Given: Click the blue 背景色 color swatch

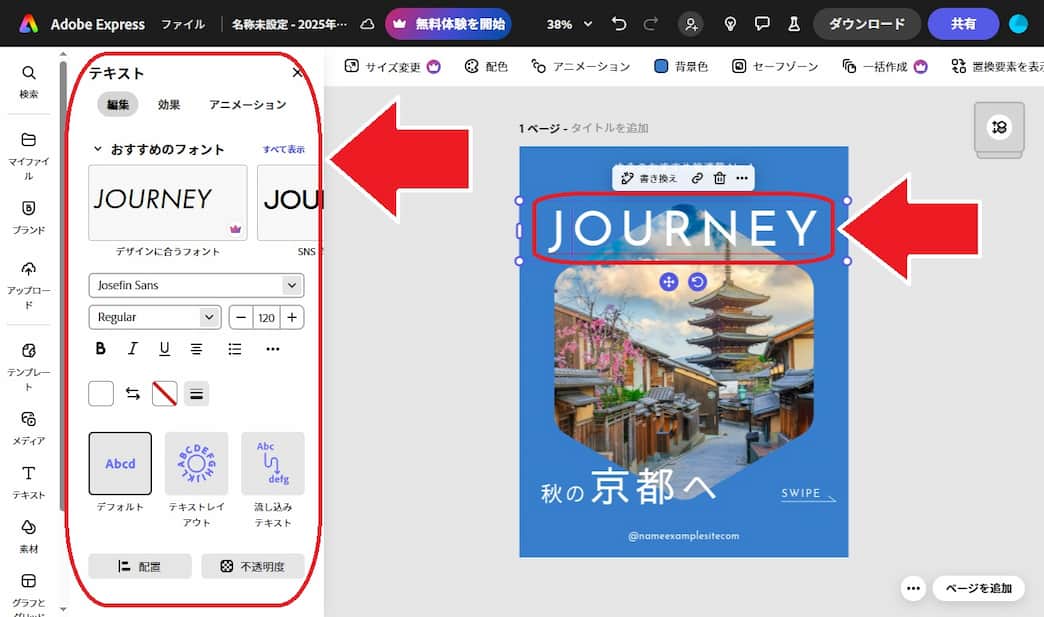Looking at the screenshot, I should pos(661,65).
